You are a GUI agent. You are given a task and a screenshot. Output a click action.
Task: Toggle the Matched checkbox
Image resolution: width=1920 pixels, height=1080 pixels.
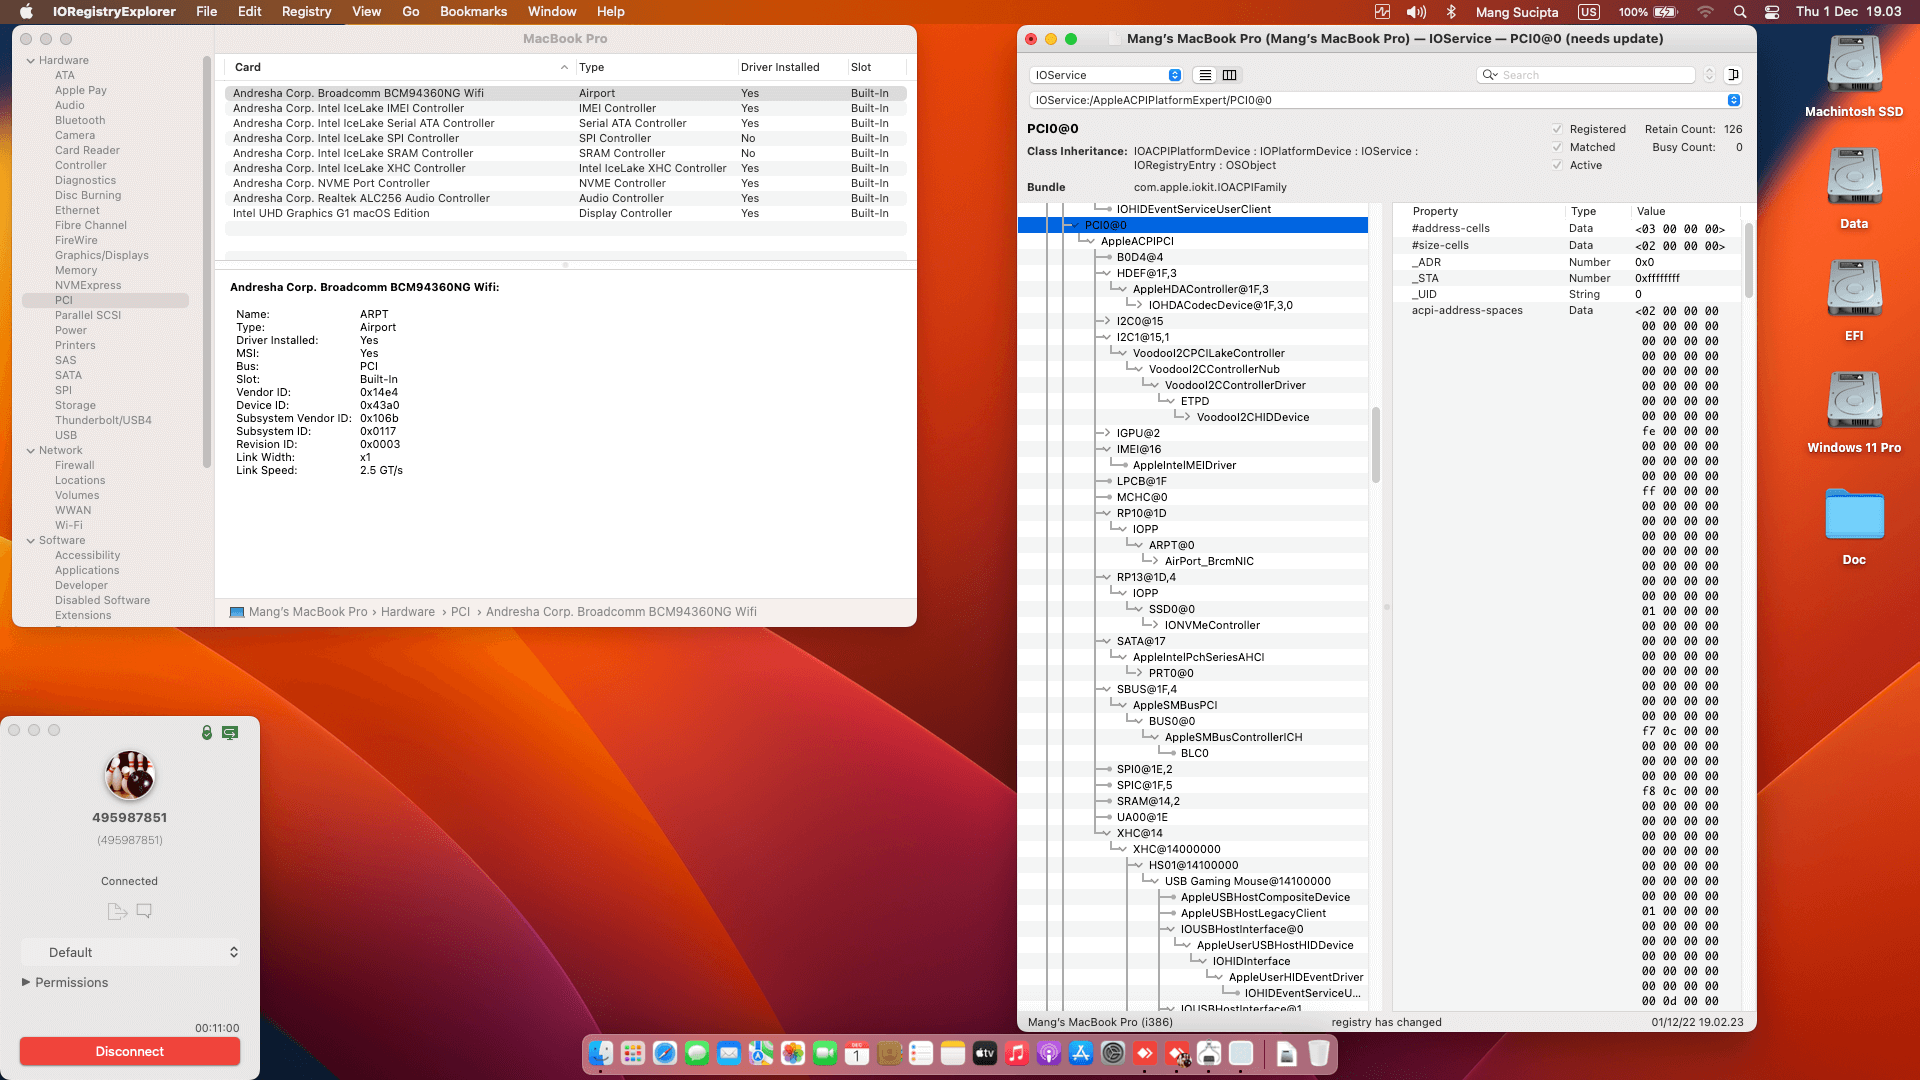coord(1557,147)
